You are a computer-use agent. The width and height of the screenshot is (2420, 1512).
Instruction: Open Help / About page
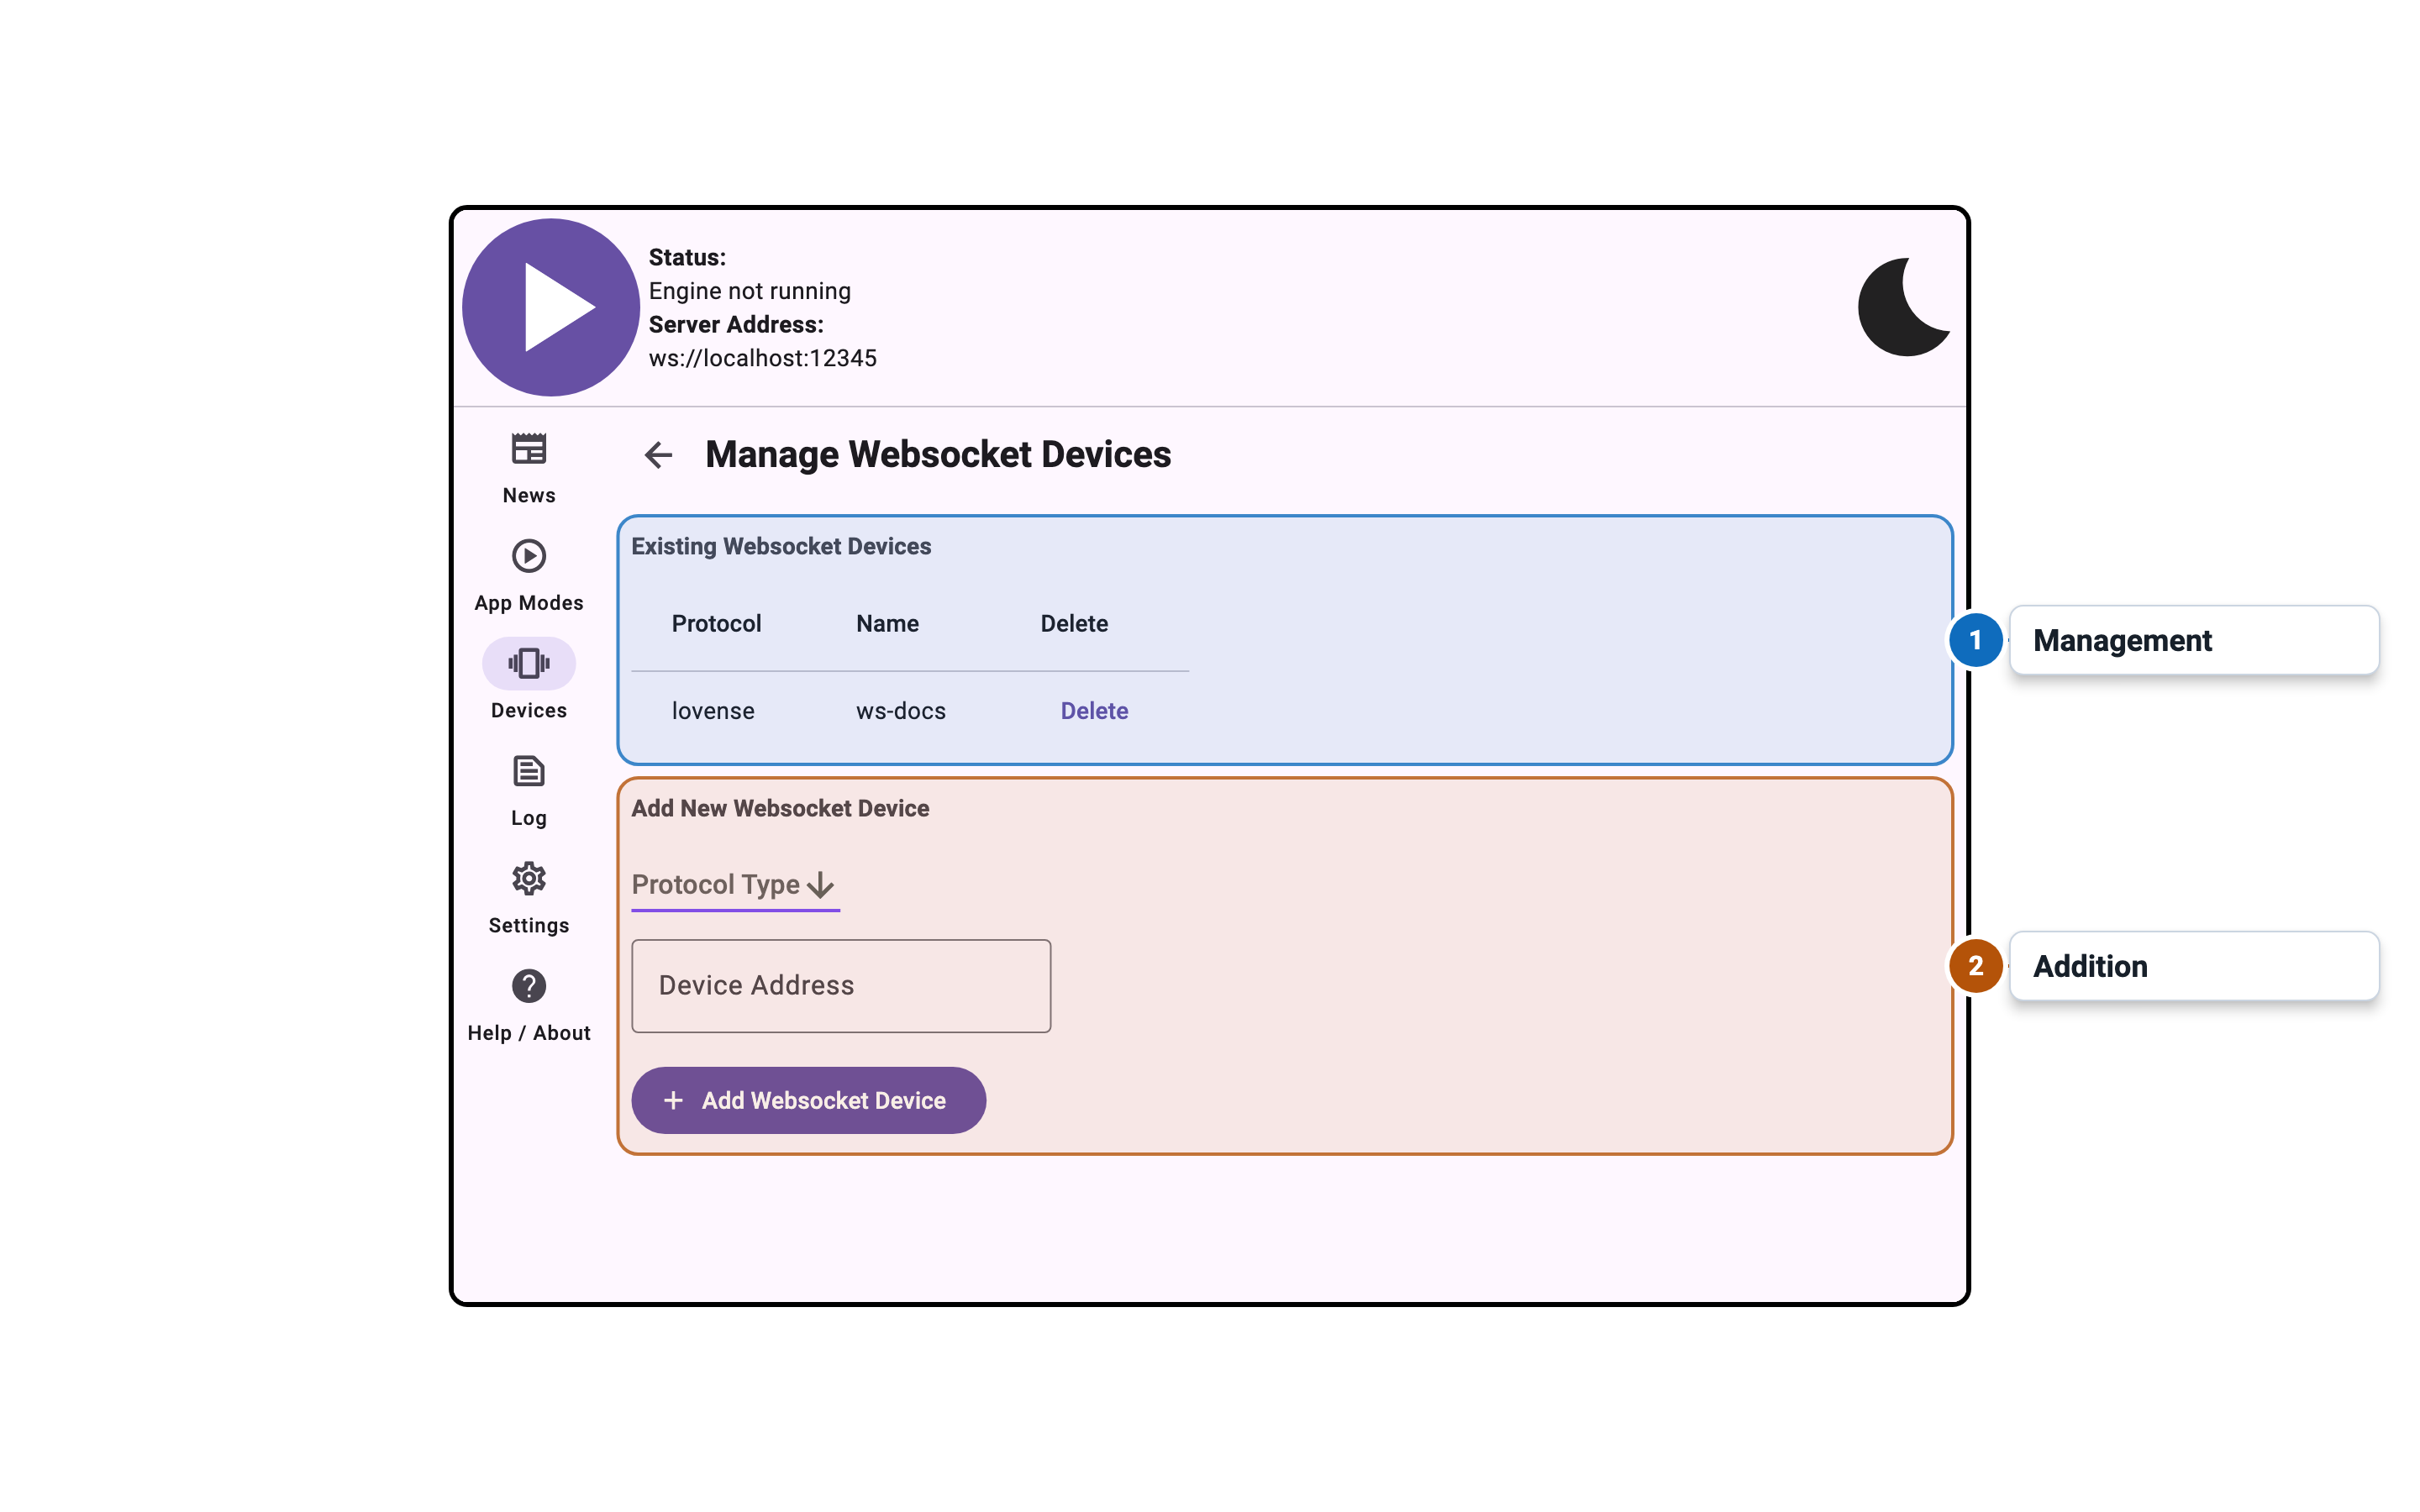click(x=528, y=1006)
